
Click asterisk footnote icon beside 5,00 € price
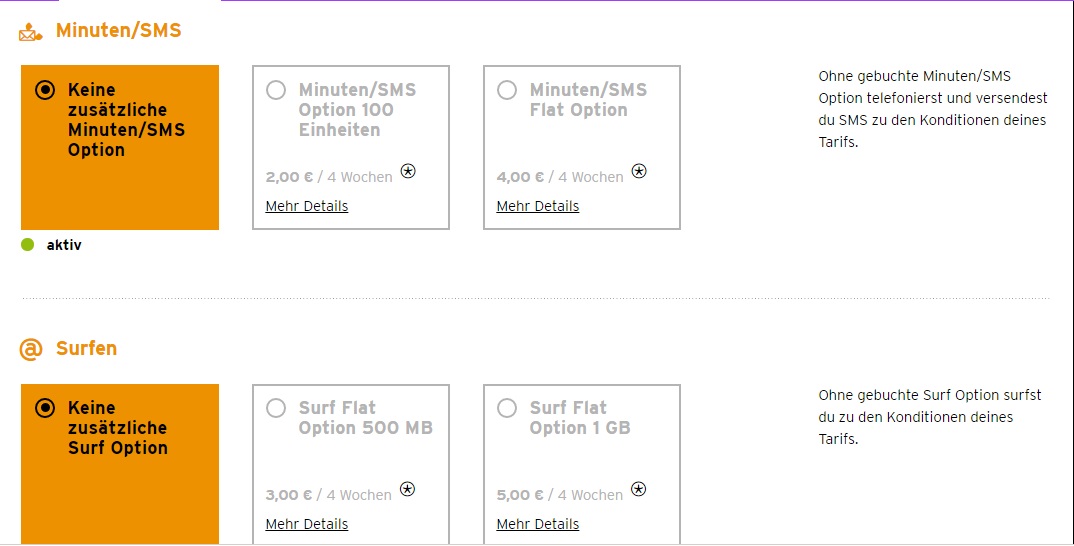tap(639, 489)
